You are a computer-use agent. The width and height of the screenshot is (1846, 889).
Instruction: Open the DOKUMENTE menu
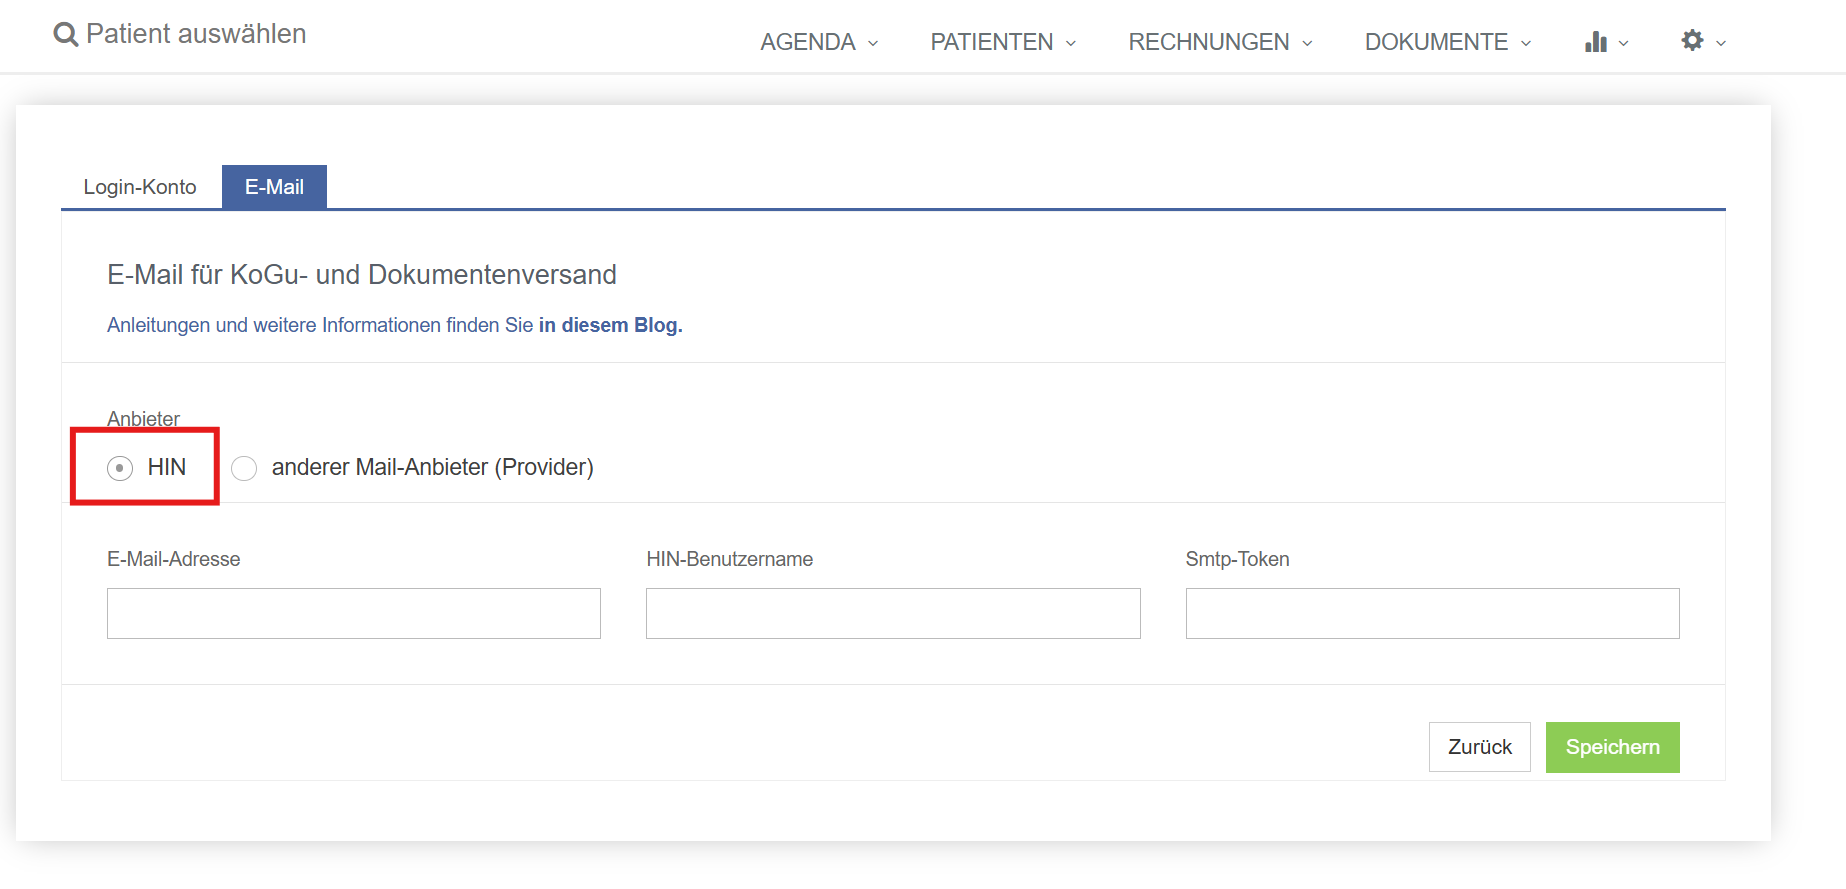pos(1436,42)
